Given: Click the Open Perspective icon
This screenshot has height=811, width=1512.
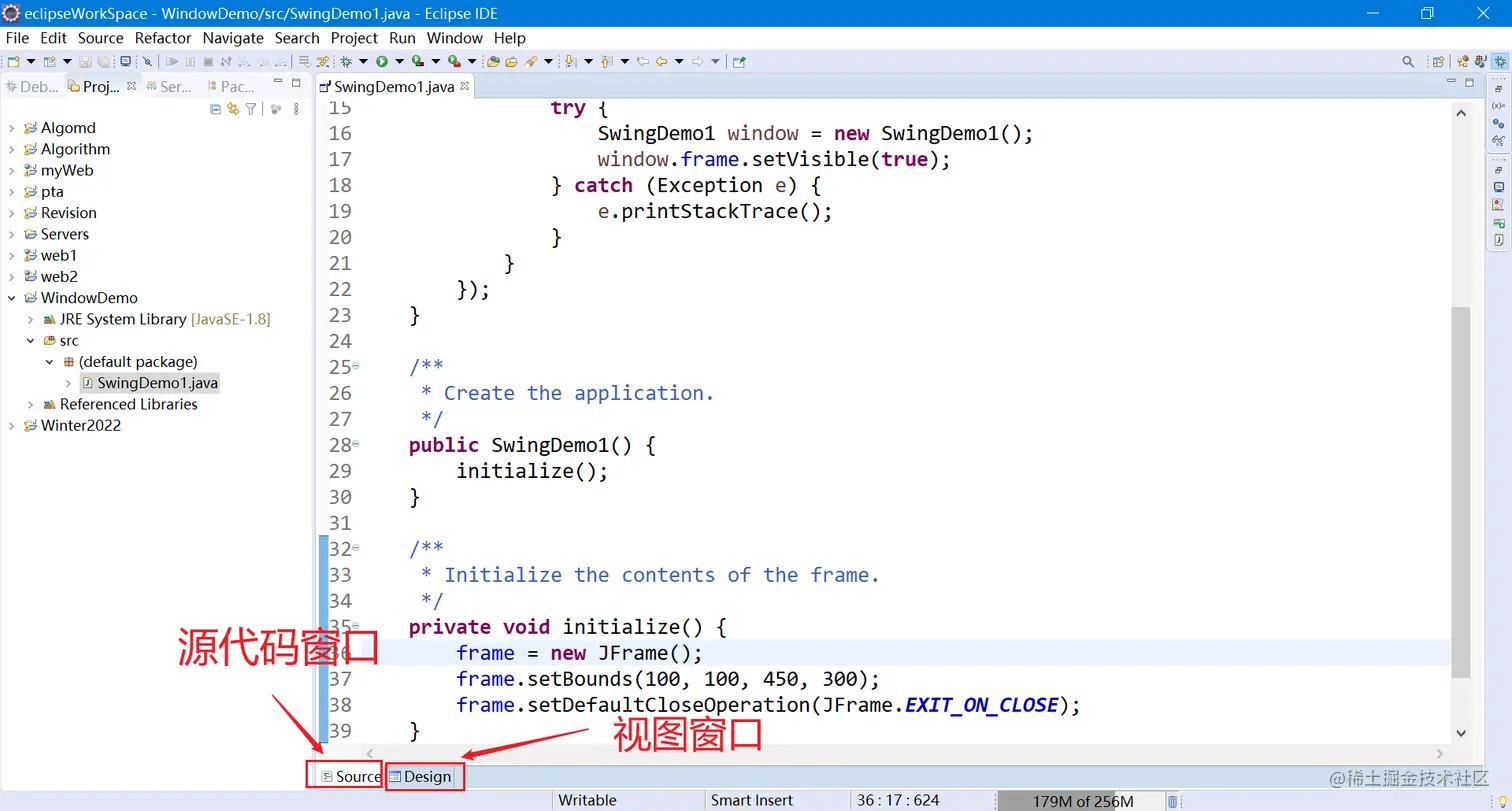Looking at the screenshot, I should (x=1438, y=61).
